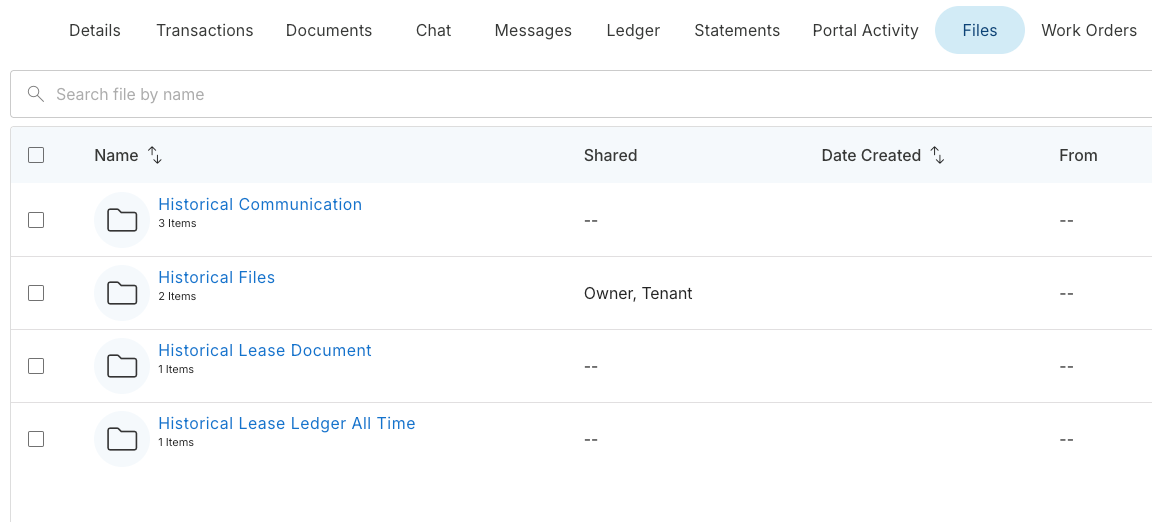Click the From column header
The image size is (1152, 522).
click(x=1079, y=155)
